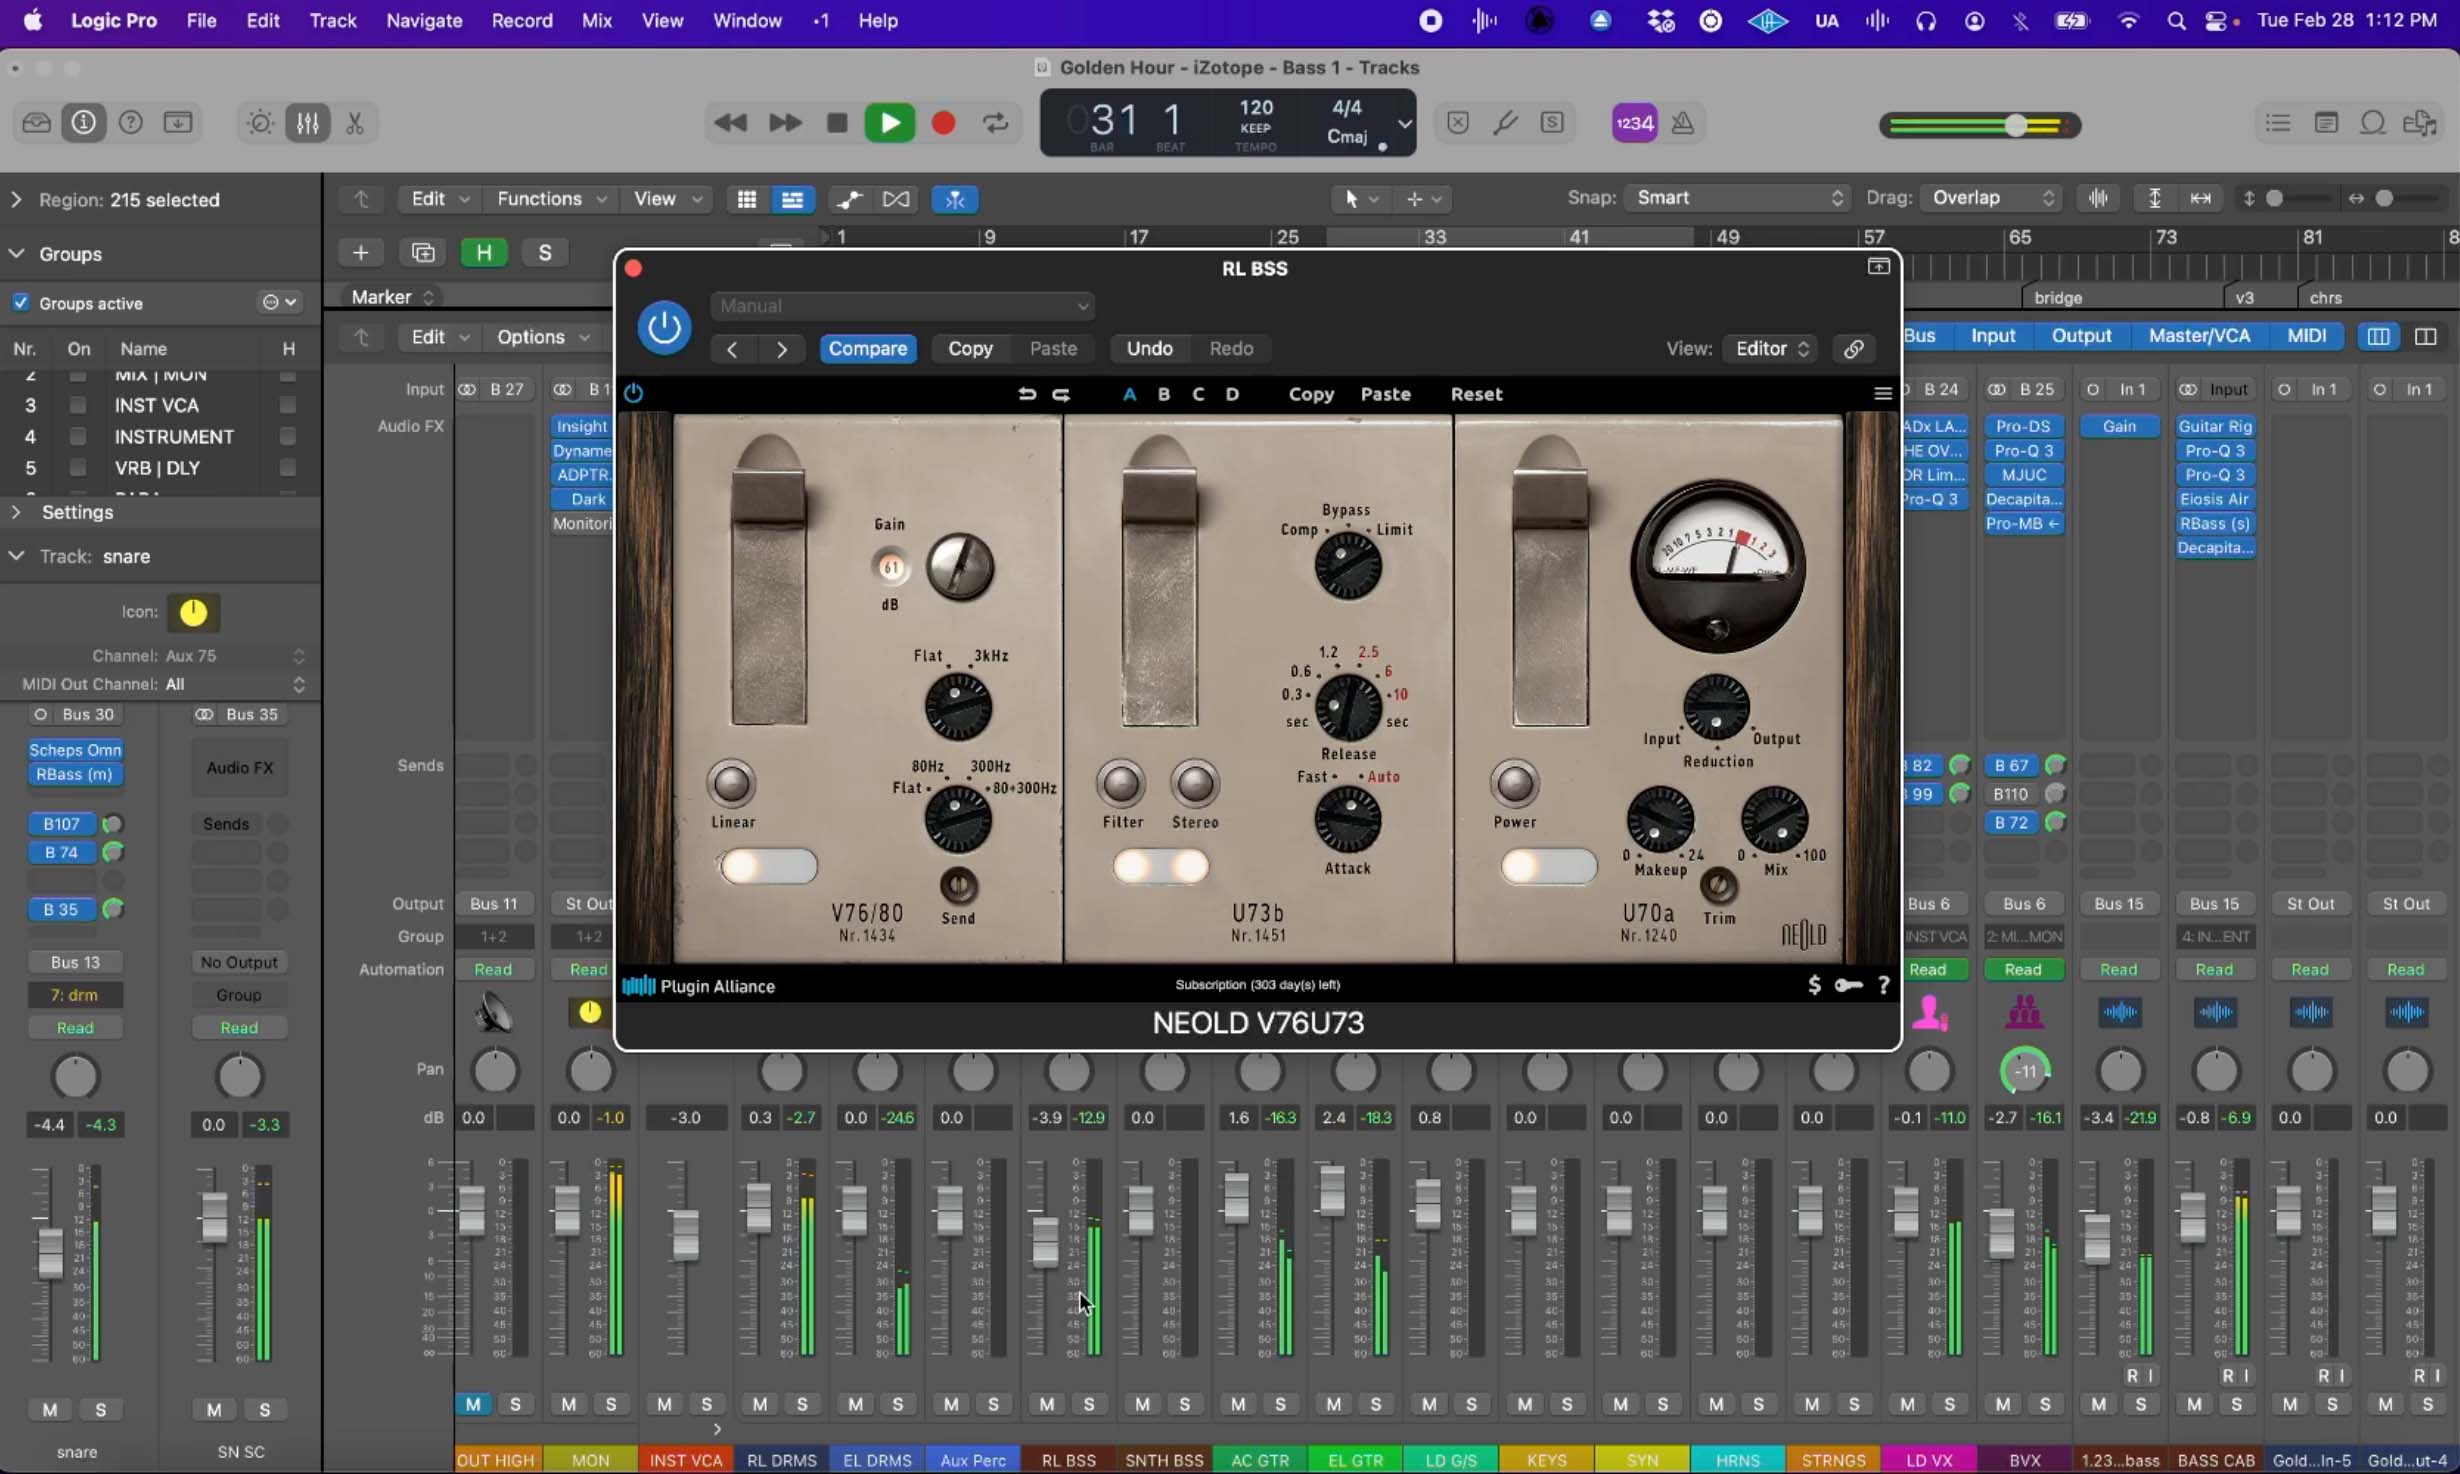The width and height of the screenshot is (2460, 1474).
Task: Toggle the purple Count-in 1234 button
Action: coord(1635,123)
